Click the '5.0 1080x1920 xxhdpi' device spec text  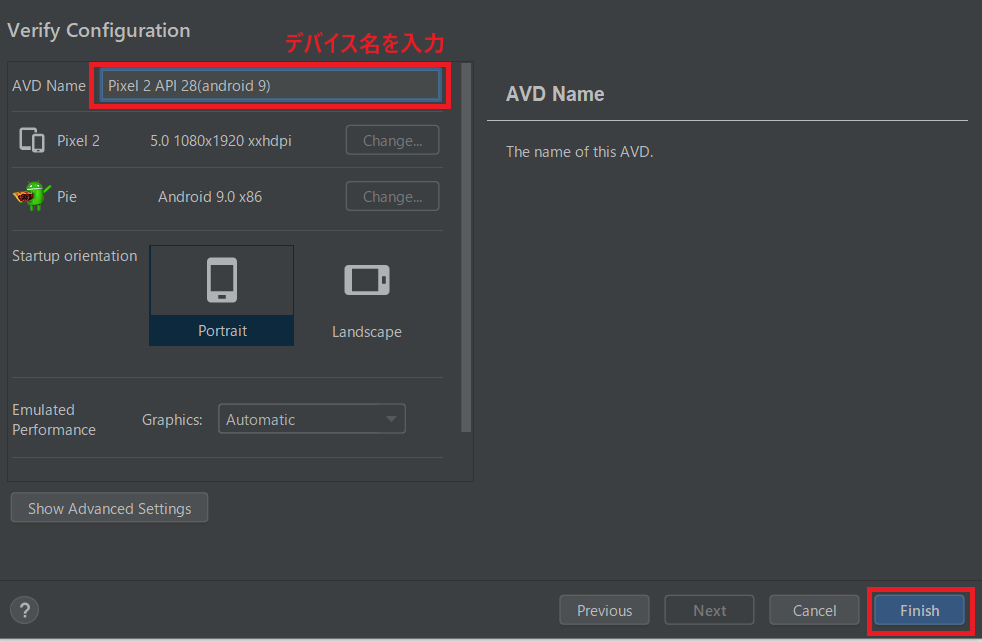[221, 141]
